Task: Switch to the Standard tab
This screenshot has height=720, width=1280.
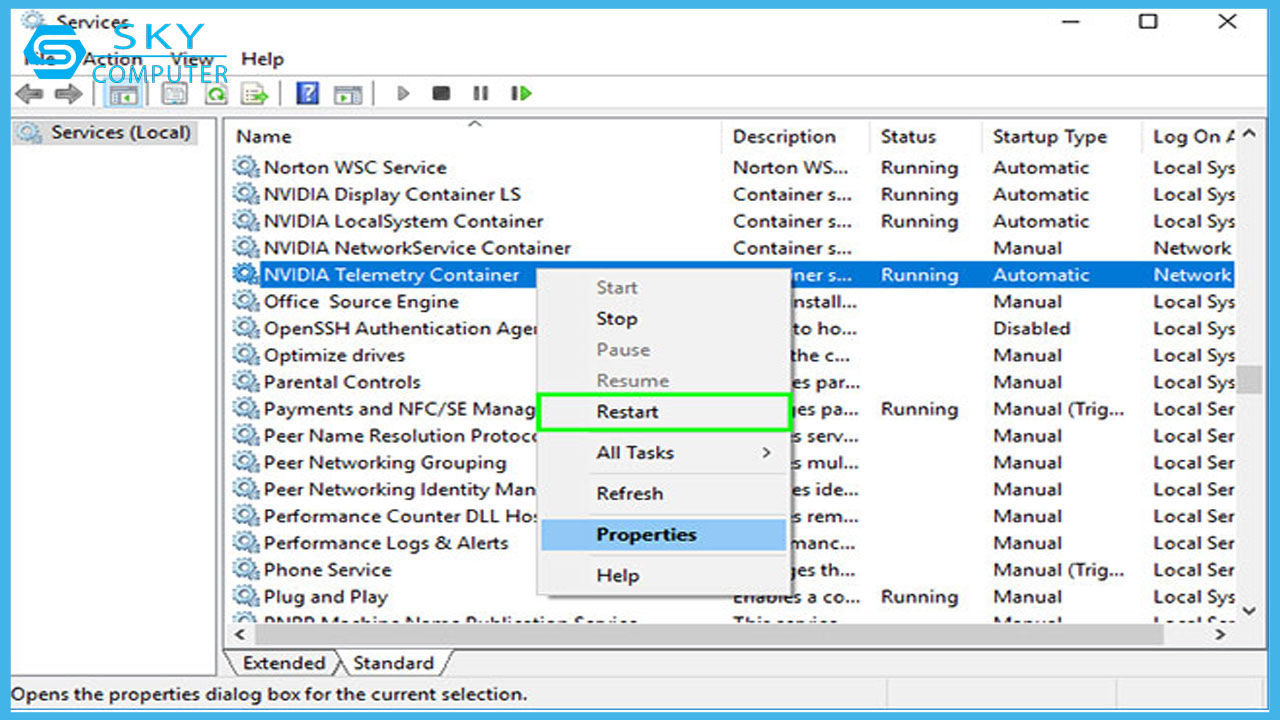Action: (392, 663)
